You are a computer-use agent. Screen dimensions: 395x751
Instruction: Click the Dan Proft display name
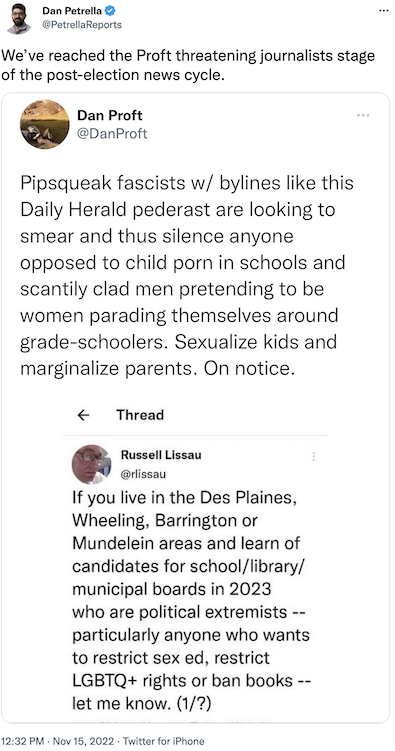click(110, 115)
